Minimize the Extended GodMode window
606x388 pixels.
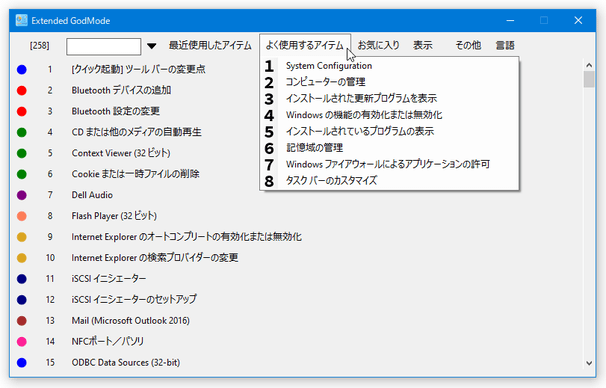[x=510, y=20]
